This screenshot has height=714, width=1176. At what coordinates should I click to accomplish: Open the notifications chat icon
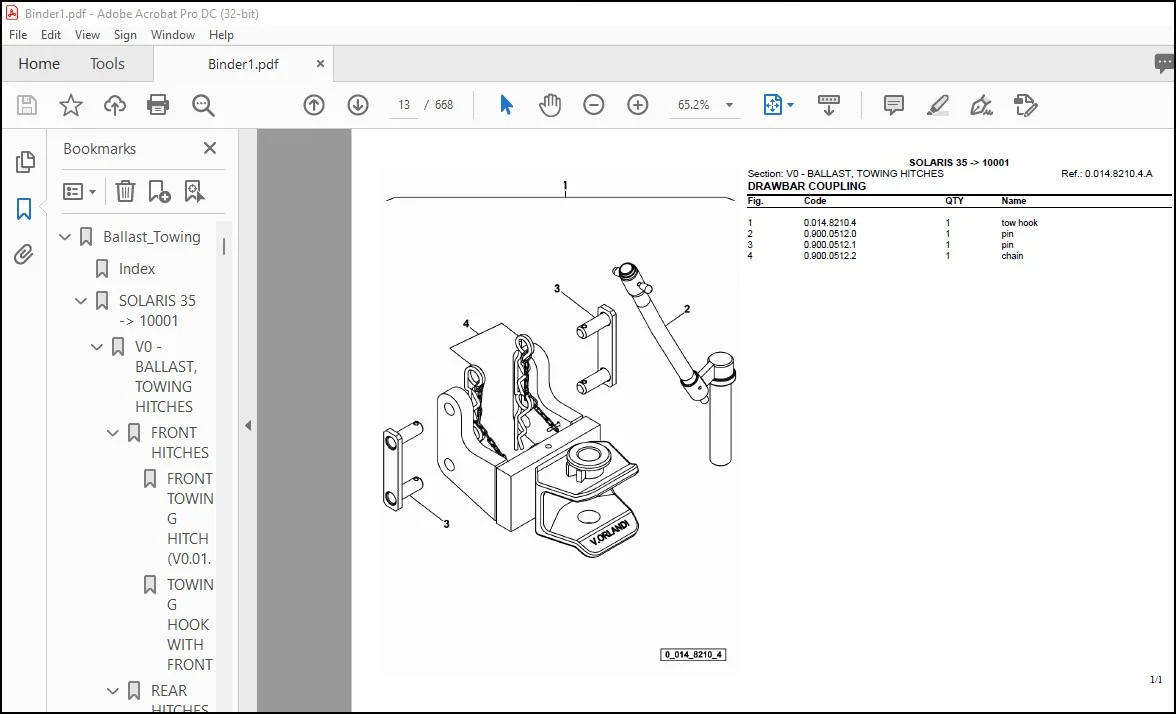1164,64
